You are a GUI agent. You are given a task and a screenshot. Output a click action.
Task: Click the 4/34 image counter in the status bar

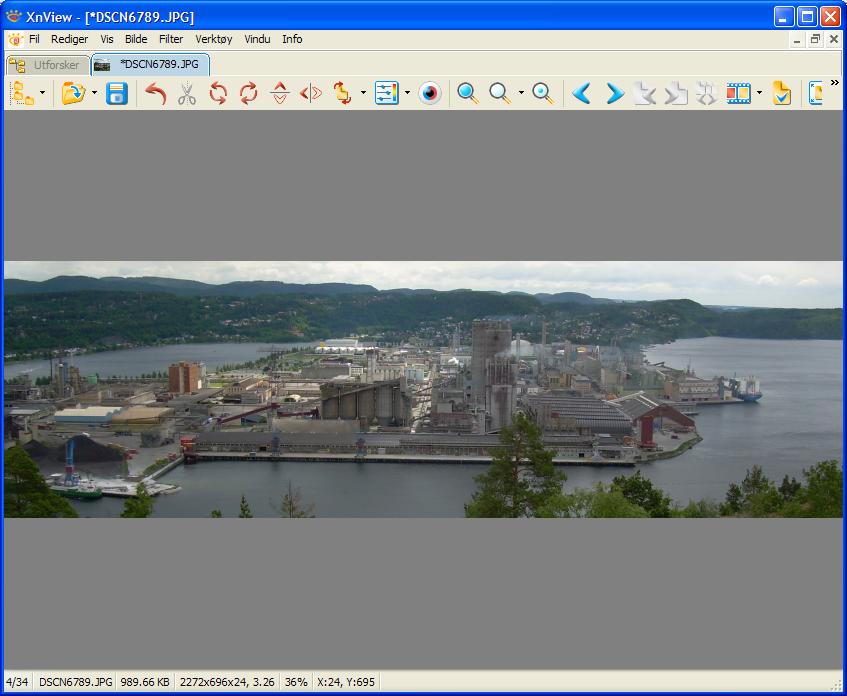(x=17, y=682)
